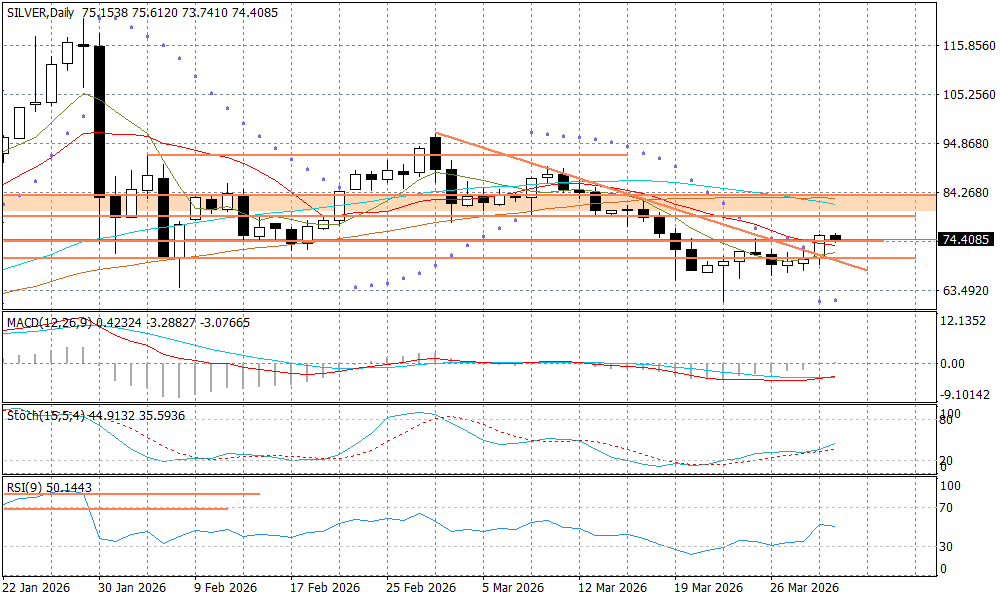The height and width of the screenshot is (600, 1000).
Task: Click the SILVER,Daily chart title label
Action: 41,13
